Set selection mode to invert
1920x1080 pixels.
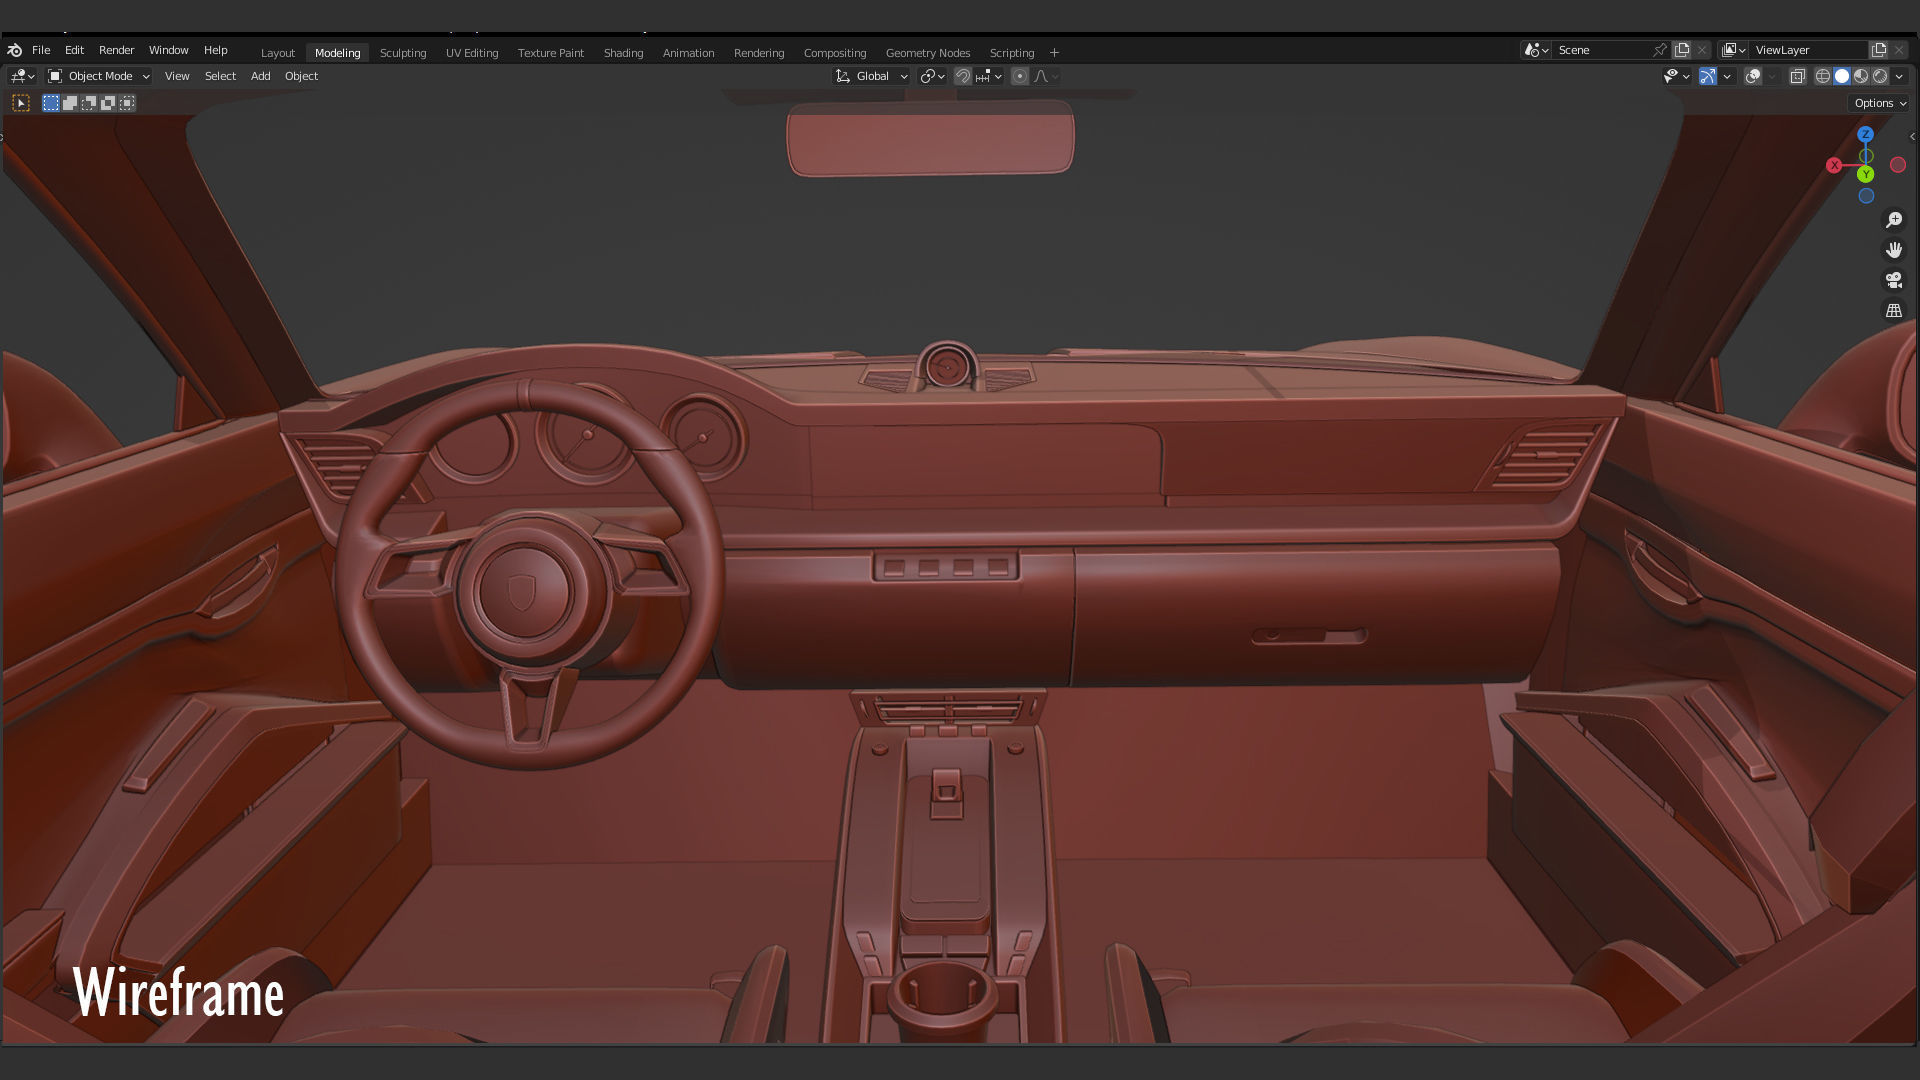coord(108,103)
